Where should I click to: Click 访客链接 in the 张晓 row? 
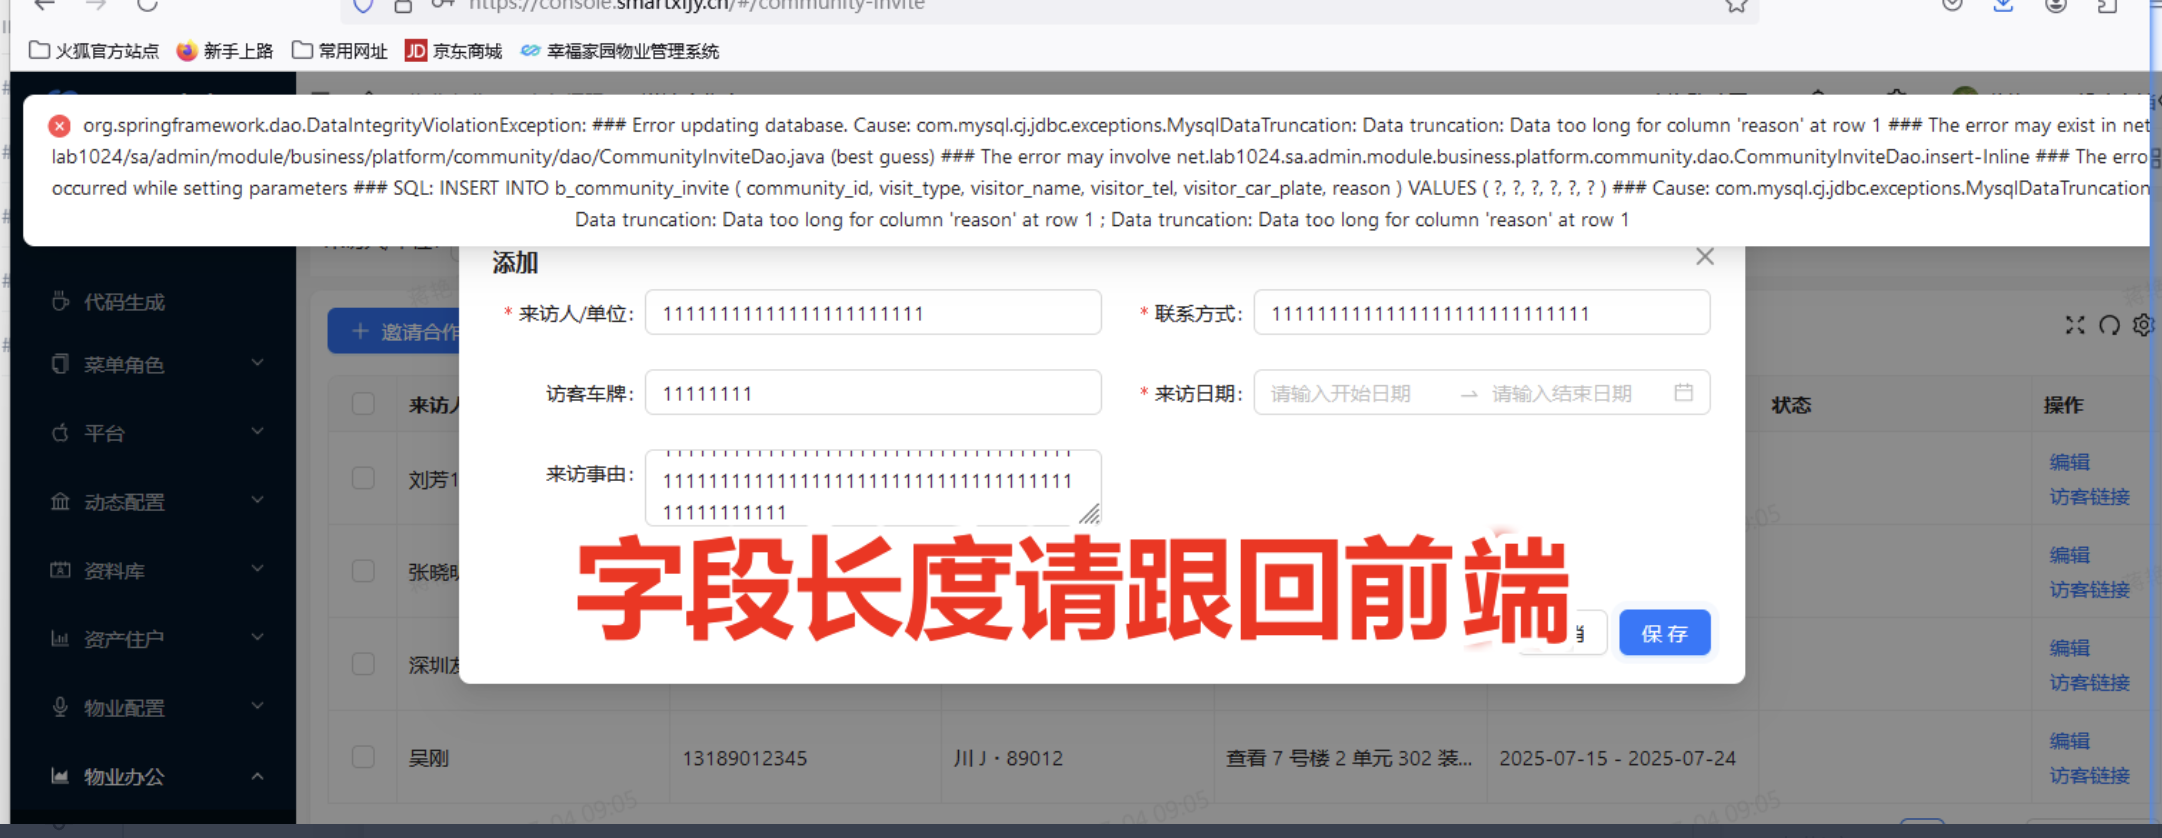click(x=2089, y=589)
